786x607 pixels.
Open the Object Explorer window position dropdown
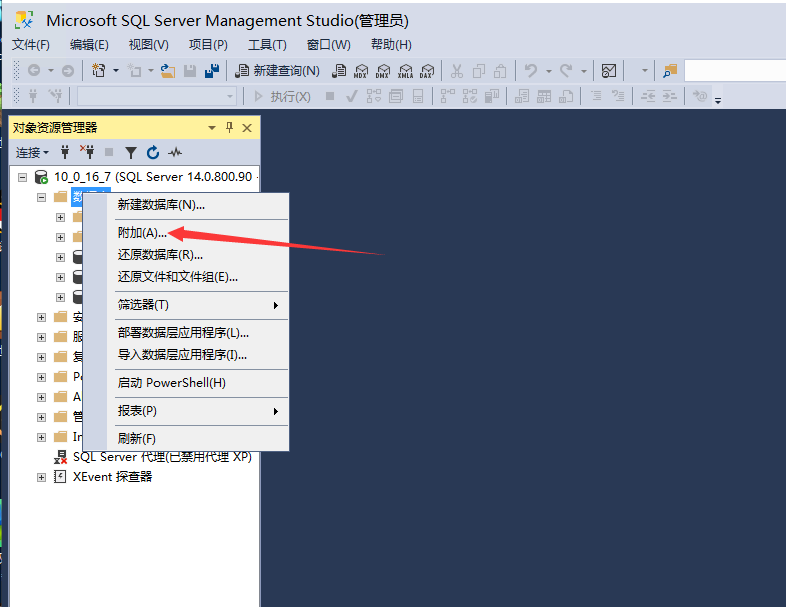[212, 128]
